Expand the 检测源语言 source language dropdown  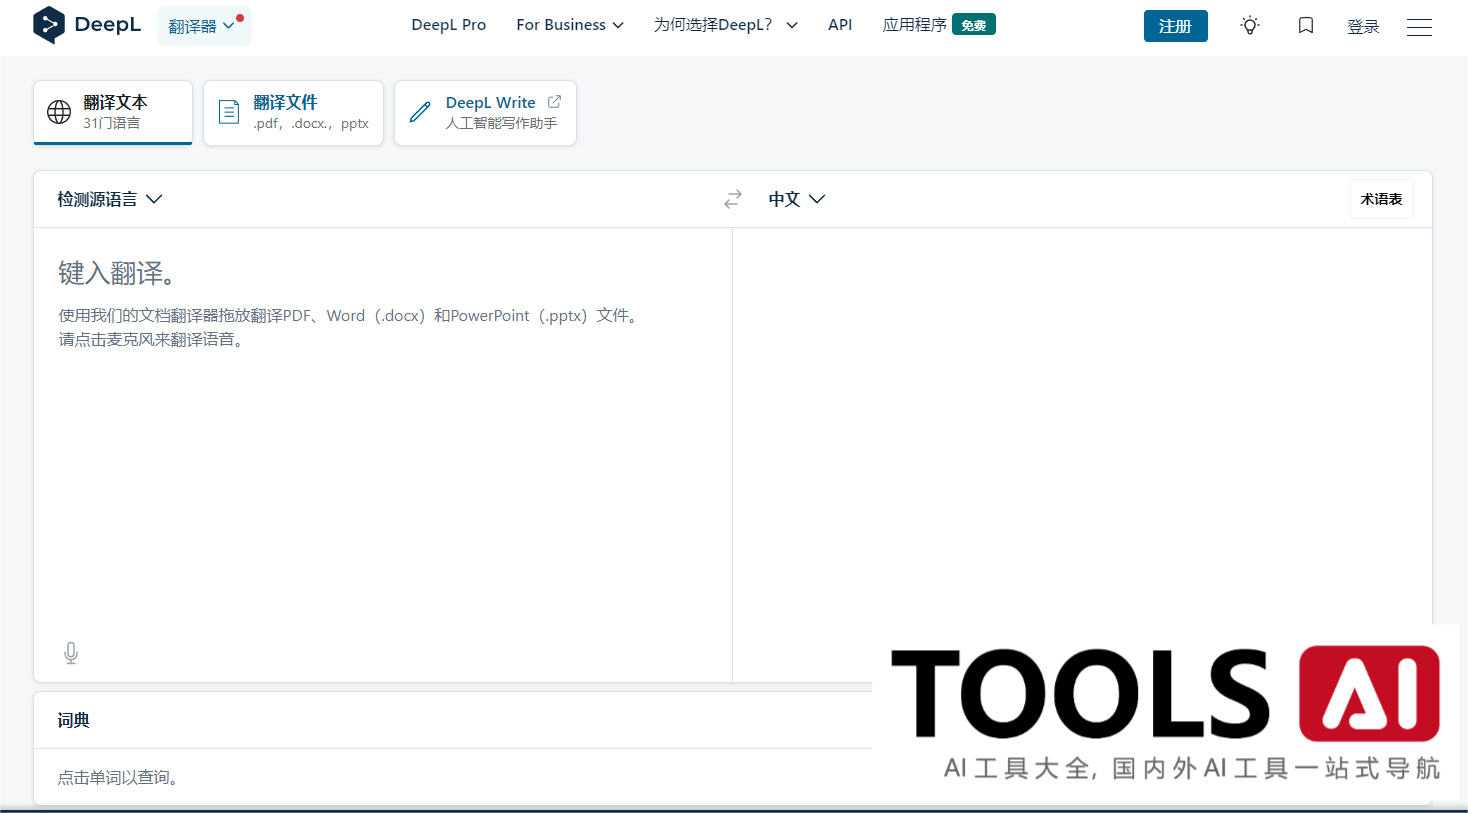[x=109, y=199]
